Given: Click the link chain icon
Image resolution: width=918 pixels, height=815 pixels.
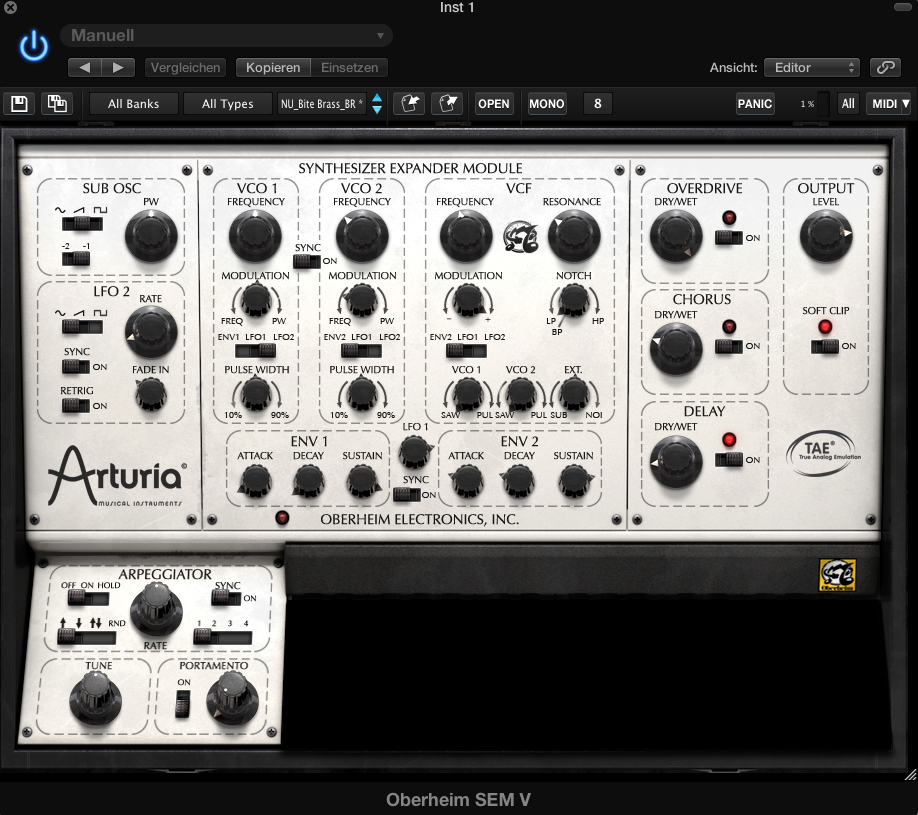Looking at the screenshot, I should 885,67.
